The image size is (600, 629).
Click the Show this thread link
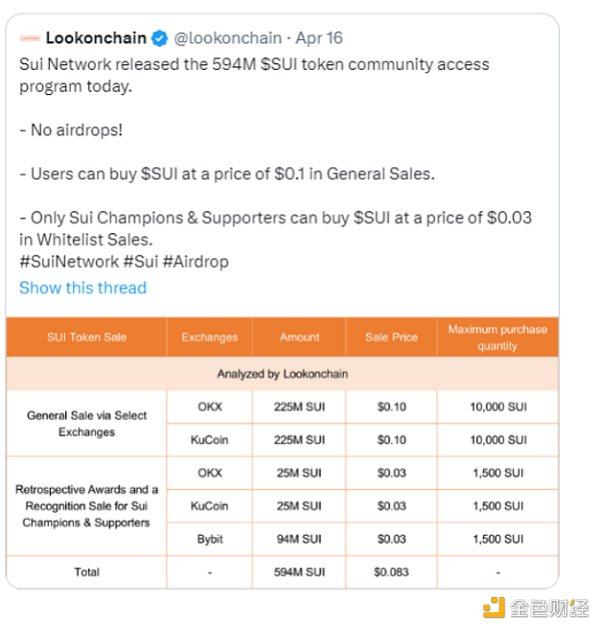click(x=83, y=288)
